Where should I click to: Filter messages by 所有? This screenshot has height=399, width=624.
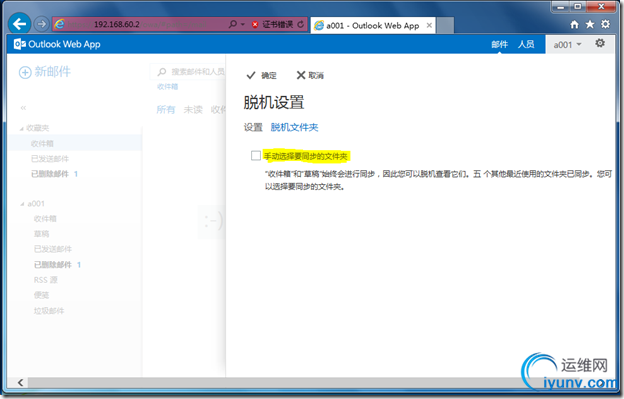click(166, 109)
